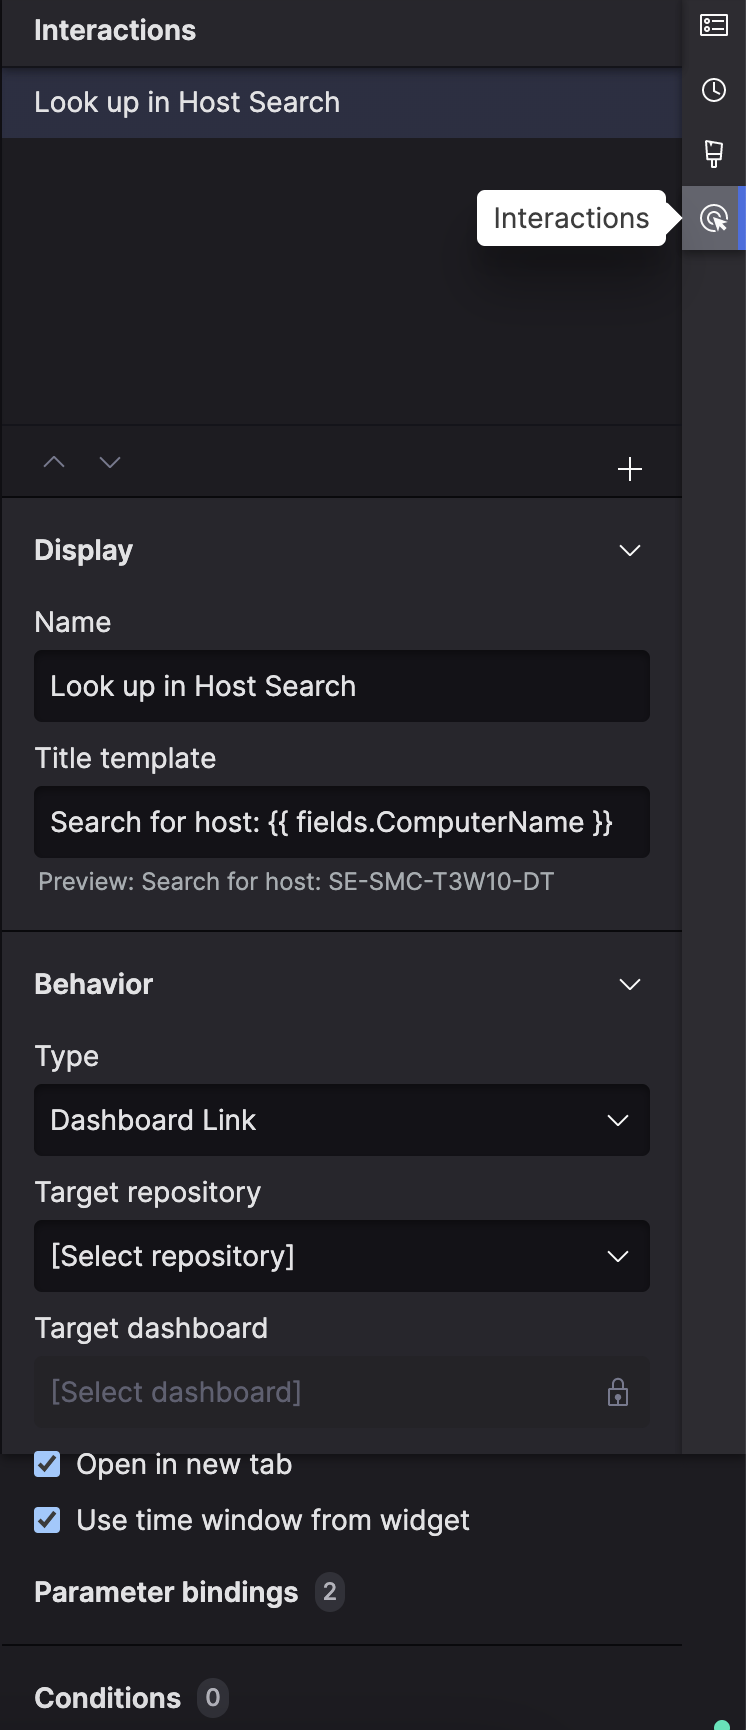746x1730 pixels.
Task: Select the Interactions cursor icon
Action: coord(714,218)
